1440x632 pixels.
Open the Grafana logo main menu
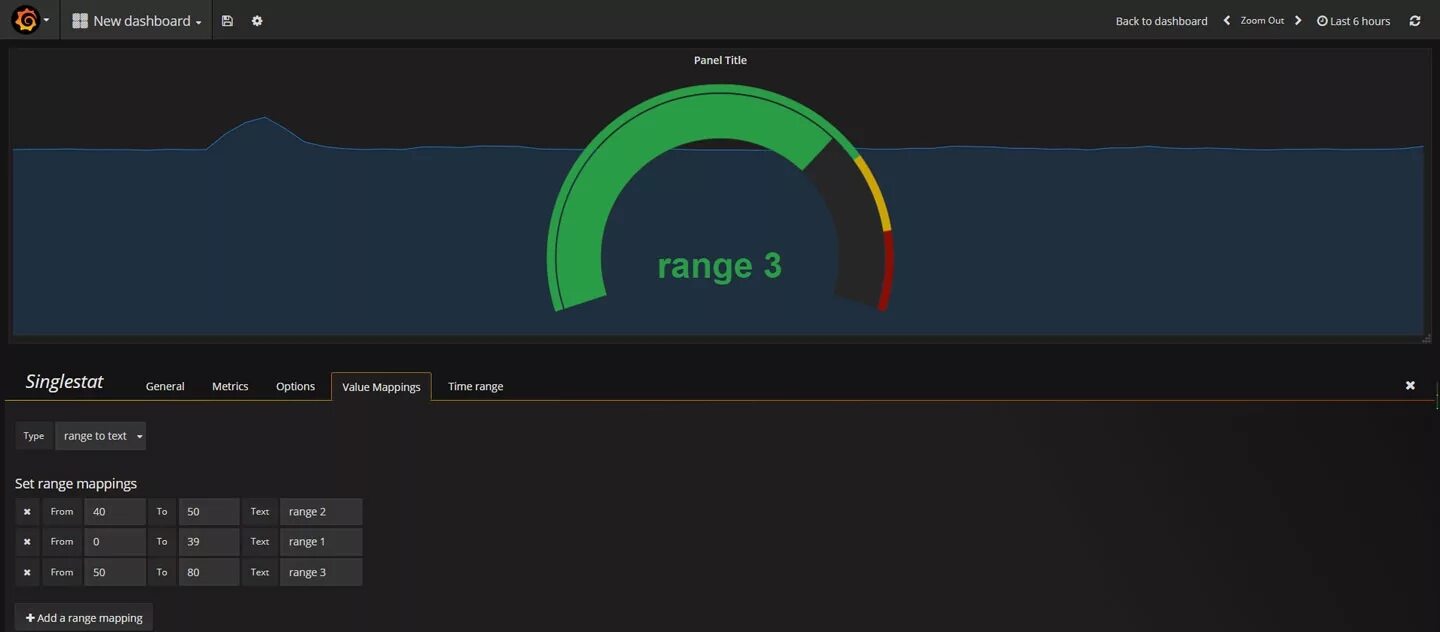pos(30,20)
